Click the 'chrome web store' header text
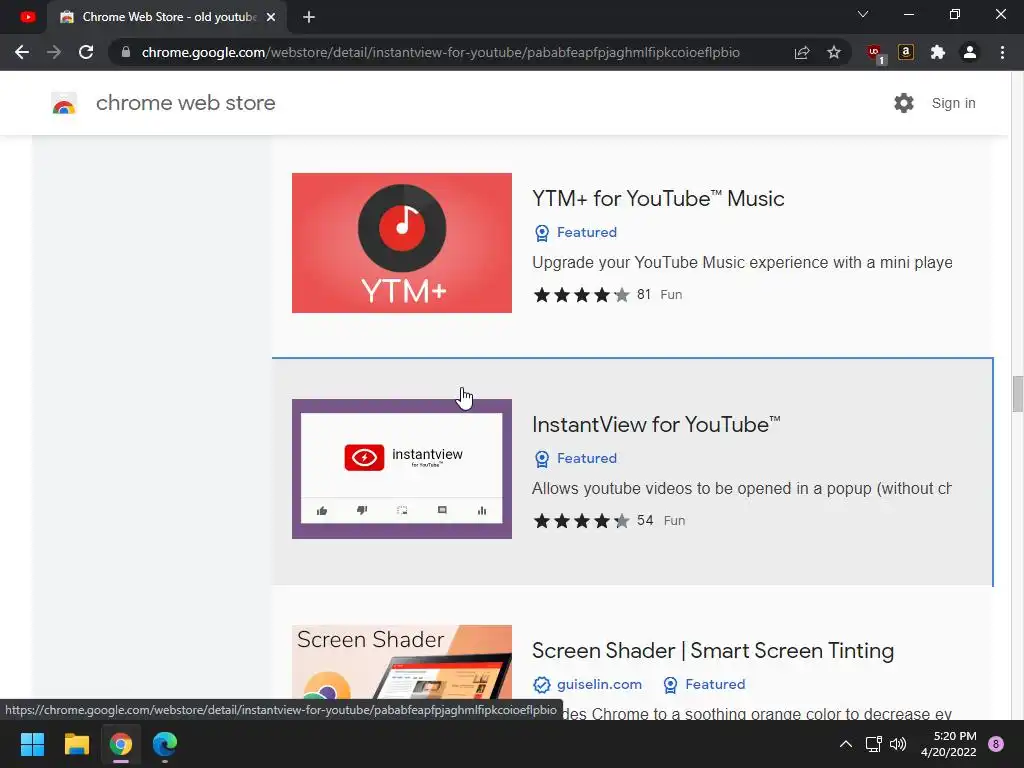The height and width of the screenshot is (768, 1024). tap(185, 103)
